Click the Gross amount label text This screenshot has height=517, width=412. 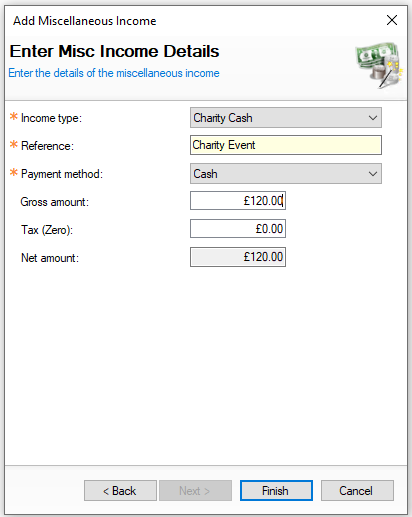pos(55,202)
